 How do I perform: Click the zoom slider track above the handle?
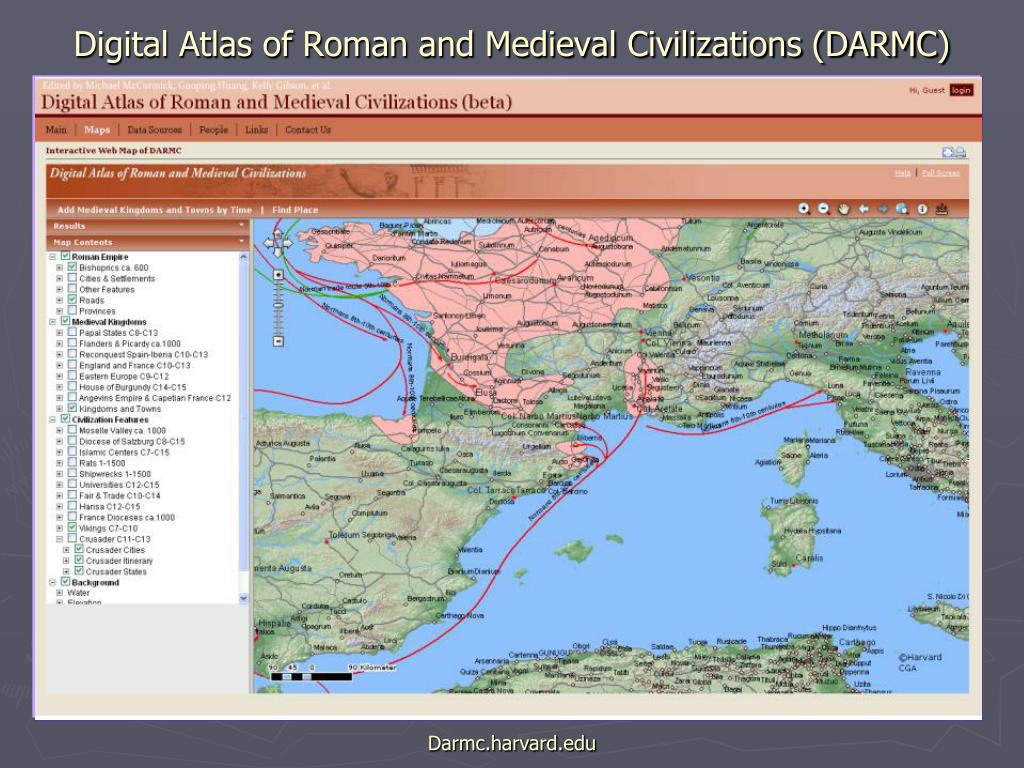pos(278,291)
